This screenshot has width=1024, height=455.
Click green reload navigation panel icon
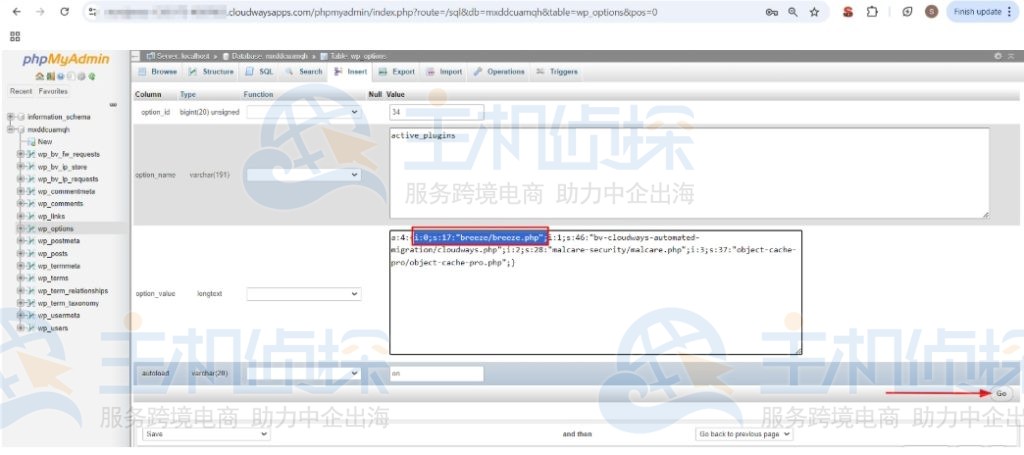point(92,76)
